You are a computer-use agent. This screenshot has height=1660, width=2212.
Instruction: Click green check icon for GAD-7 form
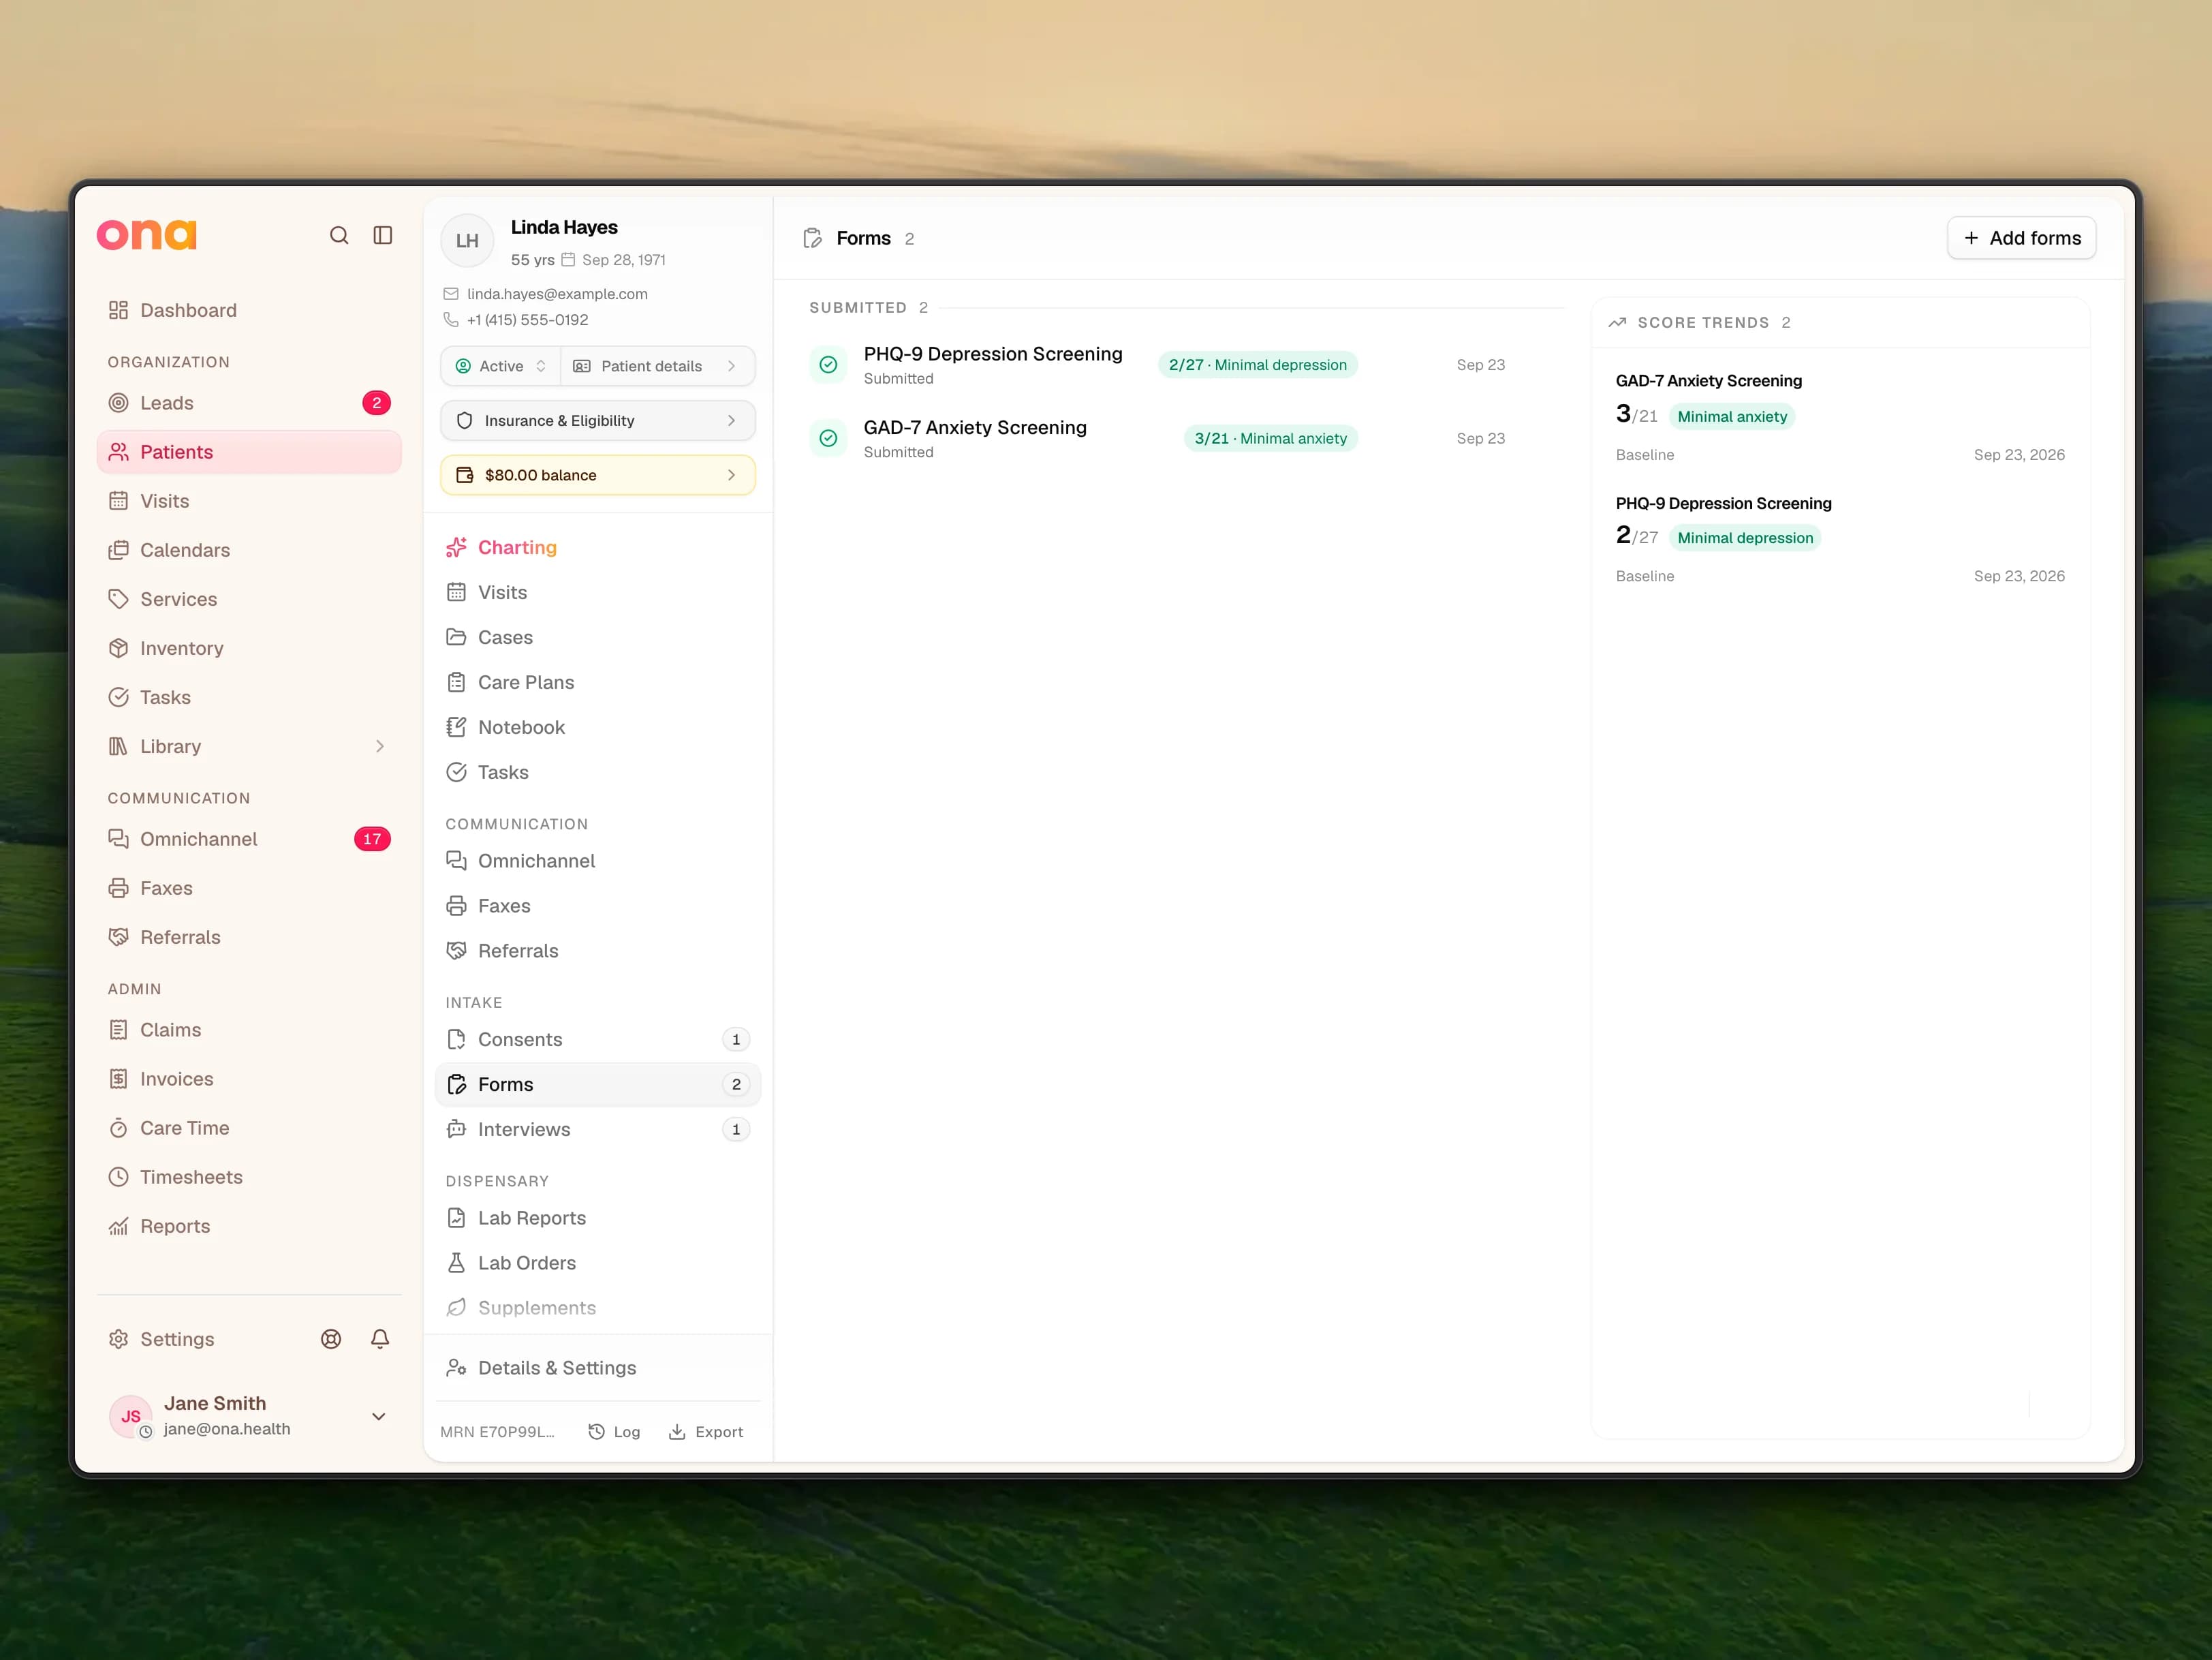point(828,438)
